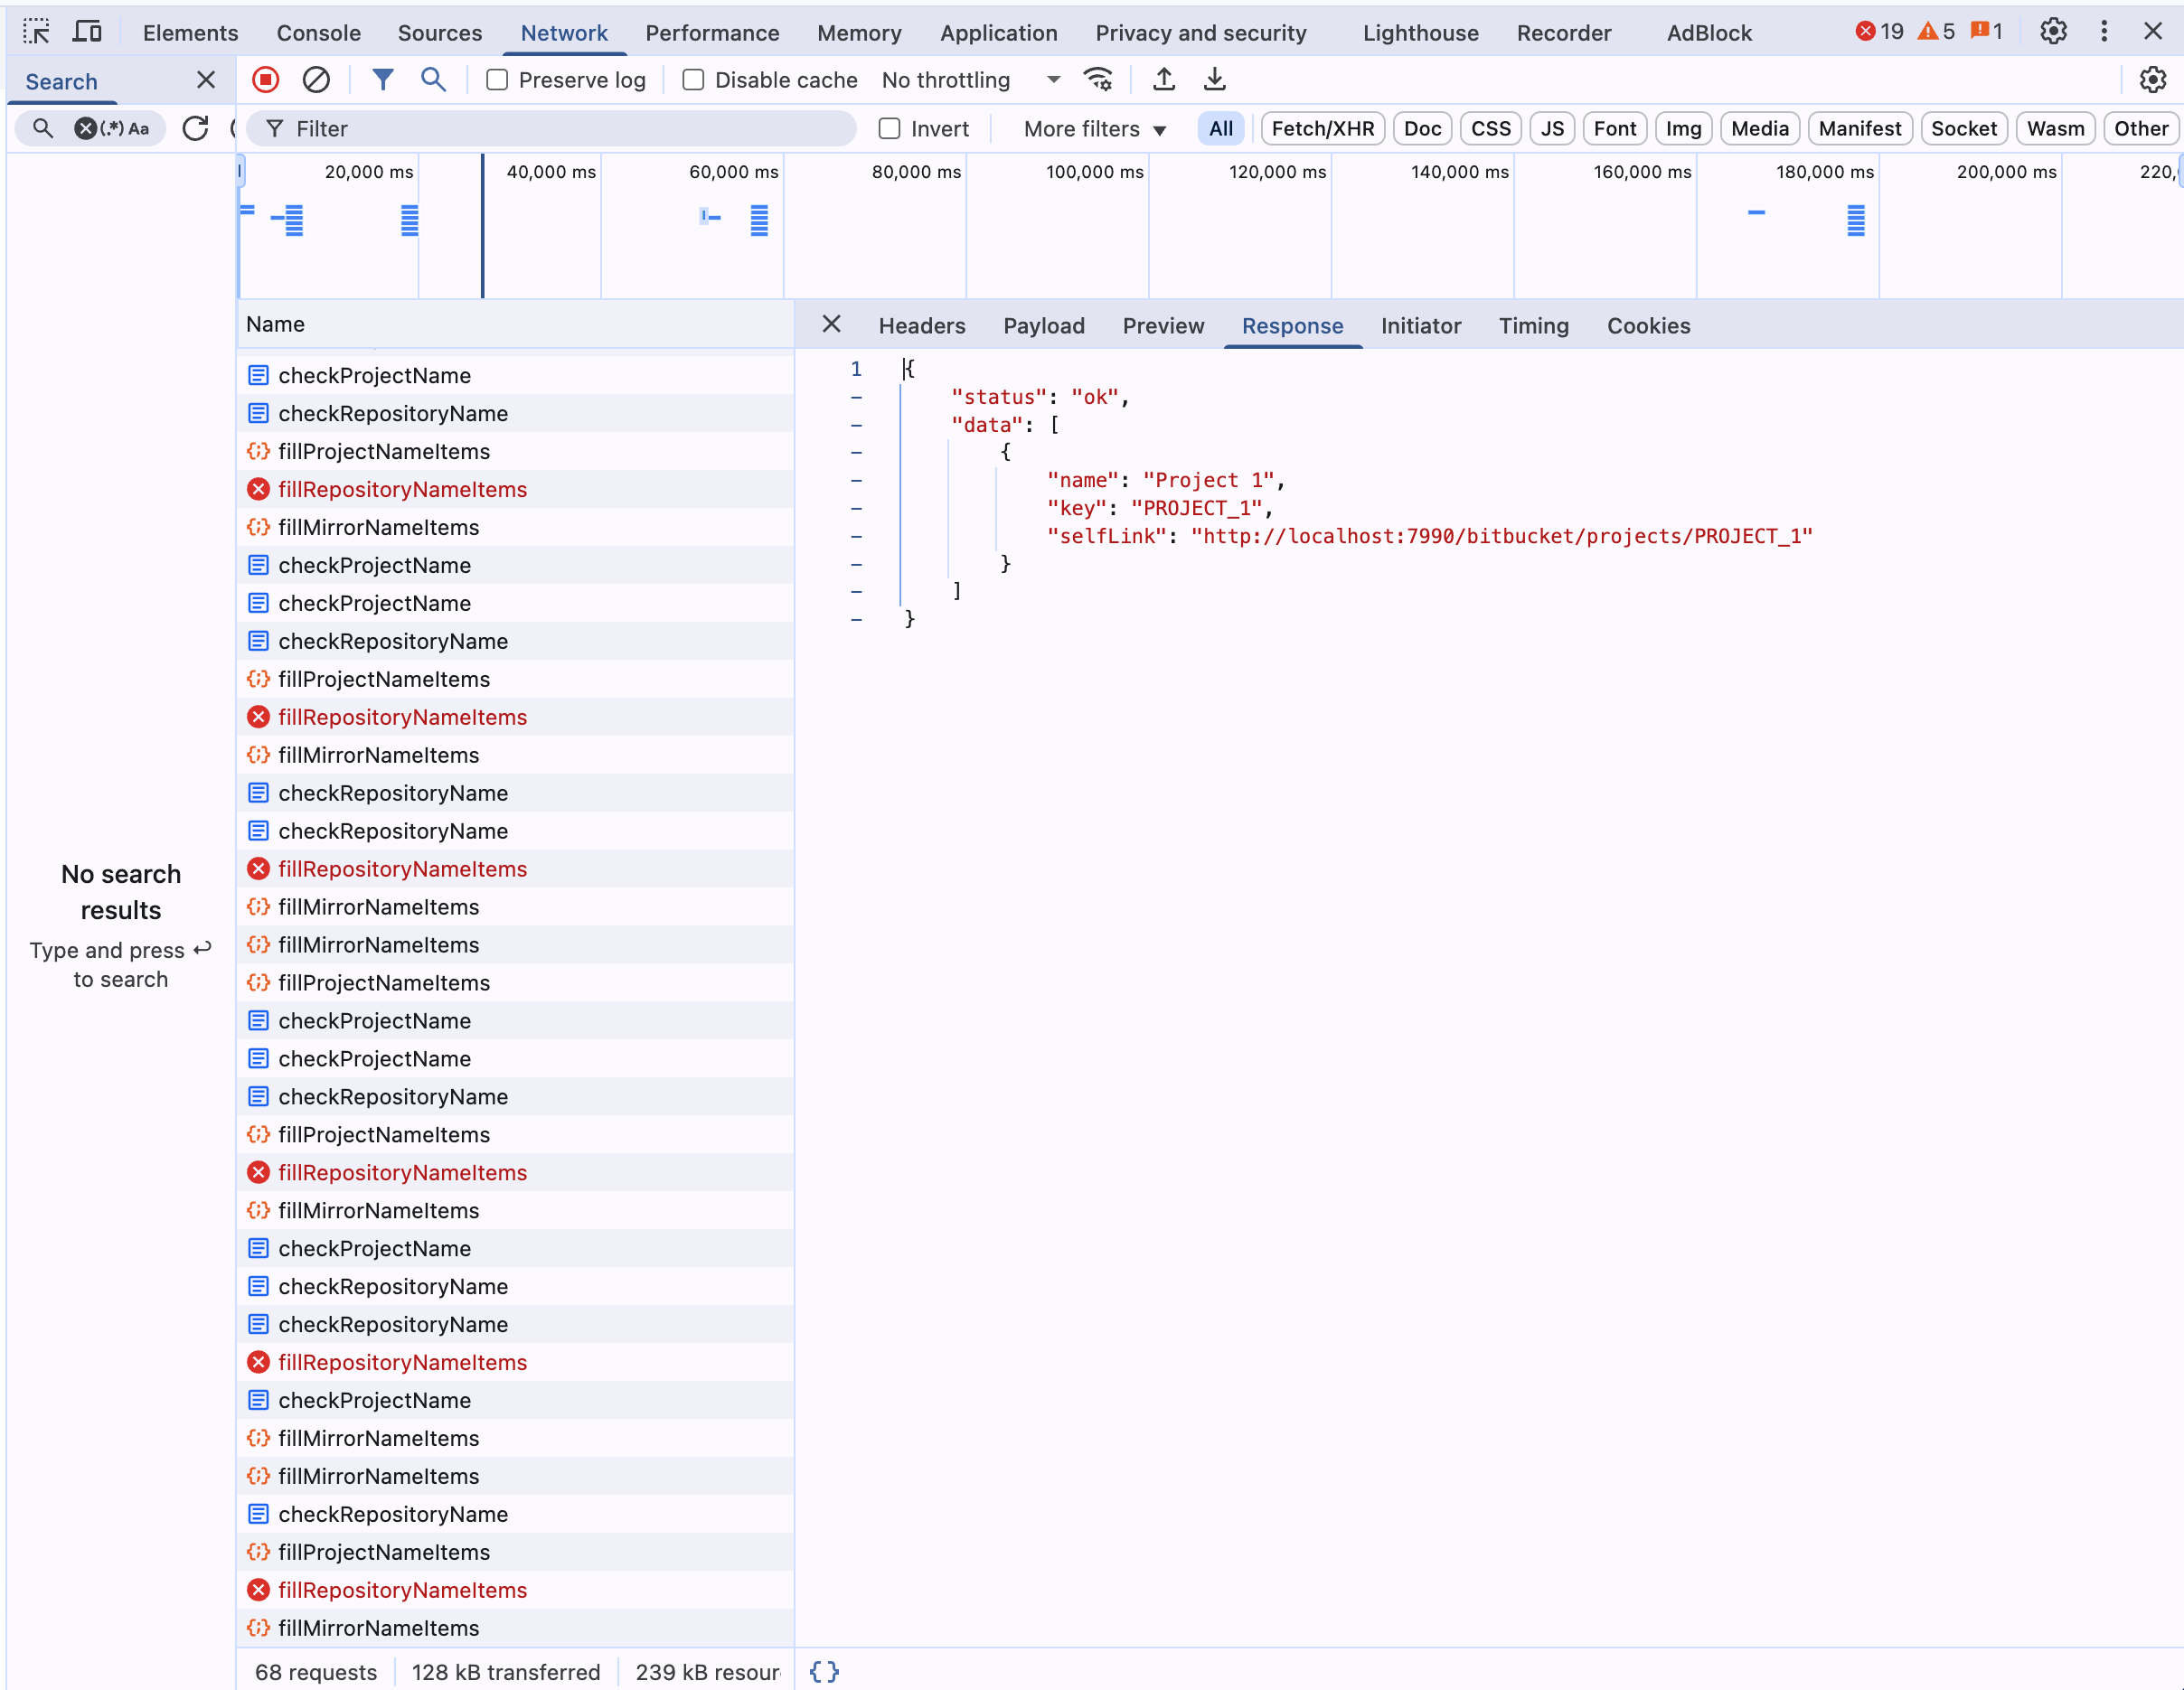Screen dimensions: 2184x1690
Task: Clear the search input text
Action: [x=86, y=128]
